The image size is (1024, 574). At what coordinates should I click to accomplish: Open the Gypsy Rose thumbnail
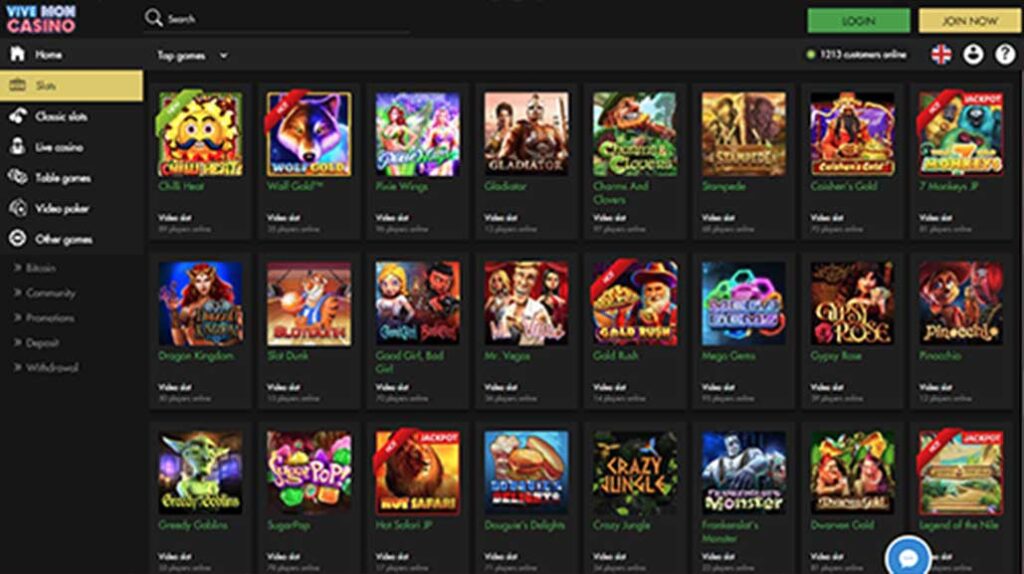click(853, 304)
